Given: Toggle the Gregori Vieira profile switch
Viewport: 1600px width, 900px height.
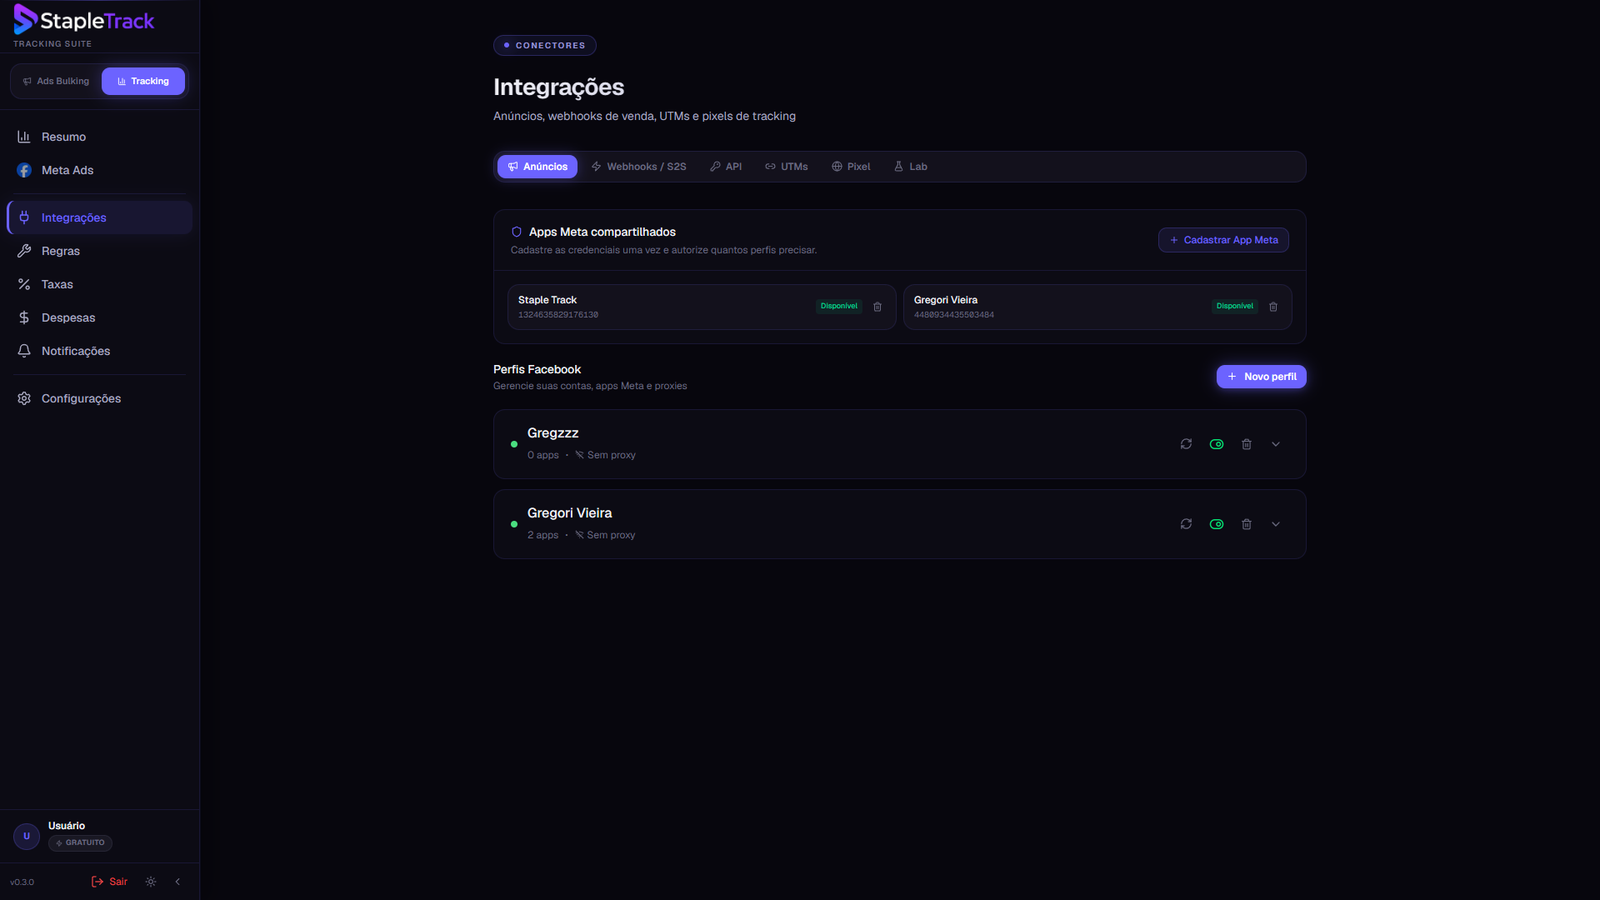Looking at the screenshot, I should 1216,524.
